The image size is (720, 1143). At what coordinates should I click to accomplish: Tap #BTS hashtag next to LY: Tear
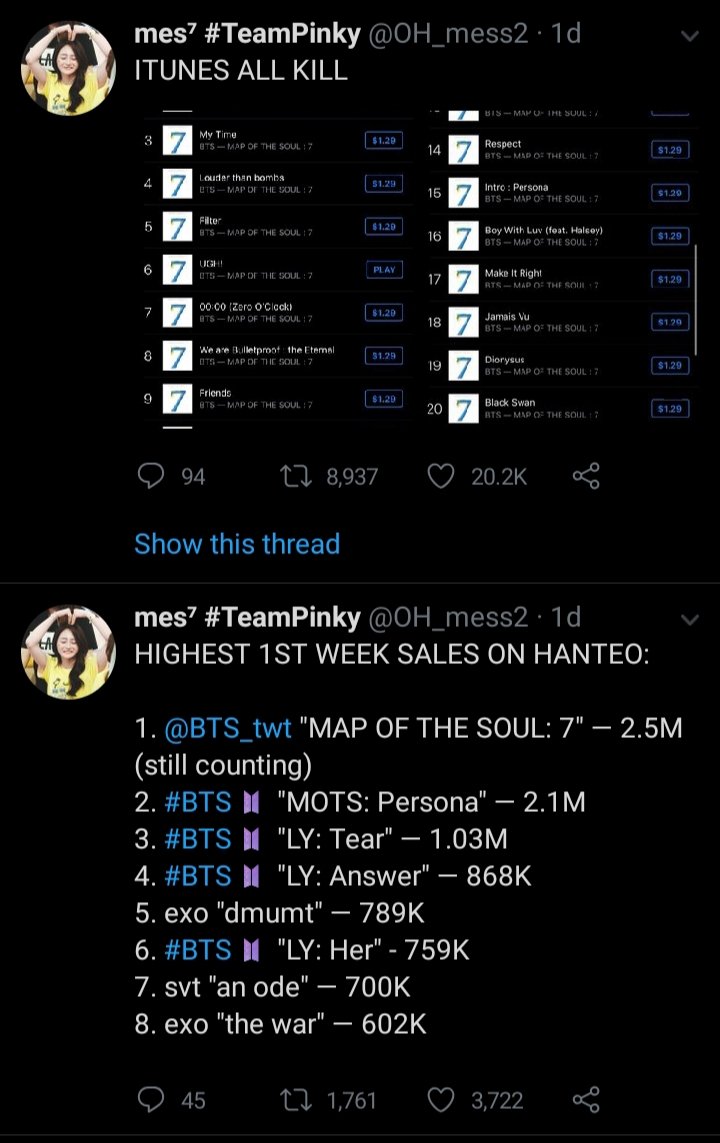(198, 839)
